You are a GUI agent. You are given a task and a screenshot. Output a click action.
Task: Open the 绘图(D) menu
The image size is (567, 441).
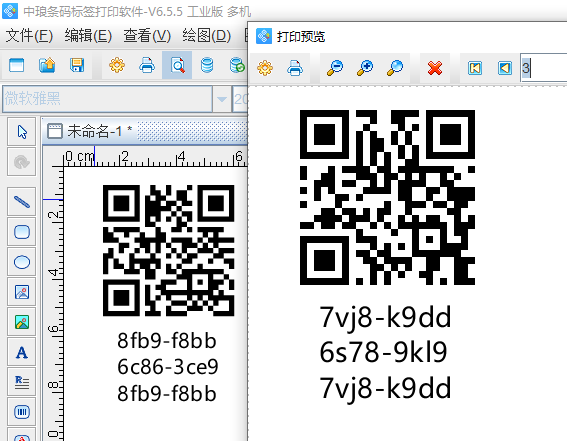206,36
